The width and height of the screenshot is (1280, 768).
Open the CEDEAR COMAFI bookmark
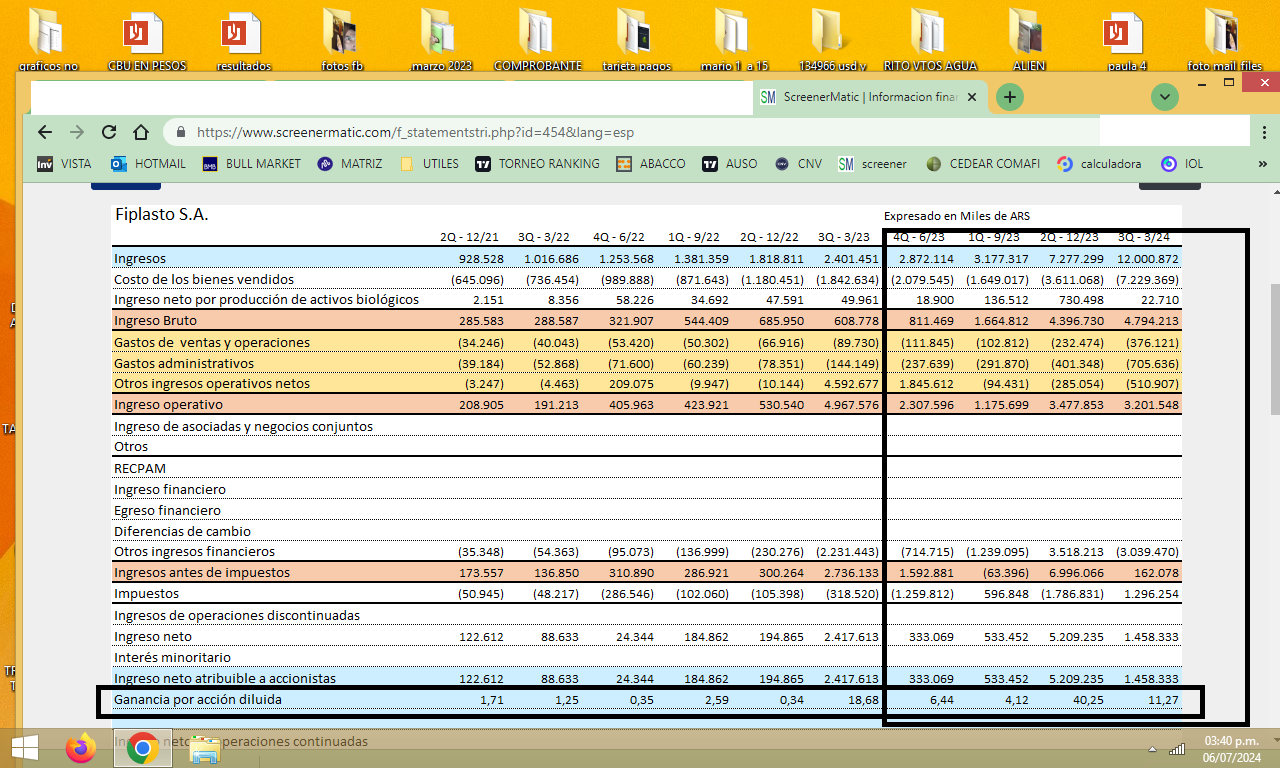(x=983, y=164)
